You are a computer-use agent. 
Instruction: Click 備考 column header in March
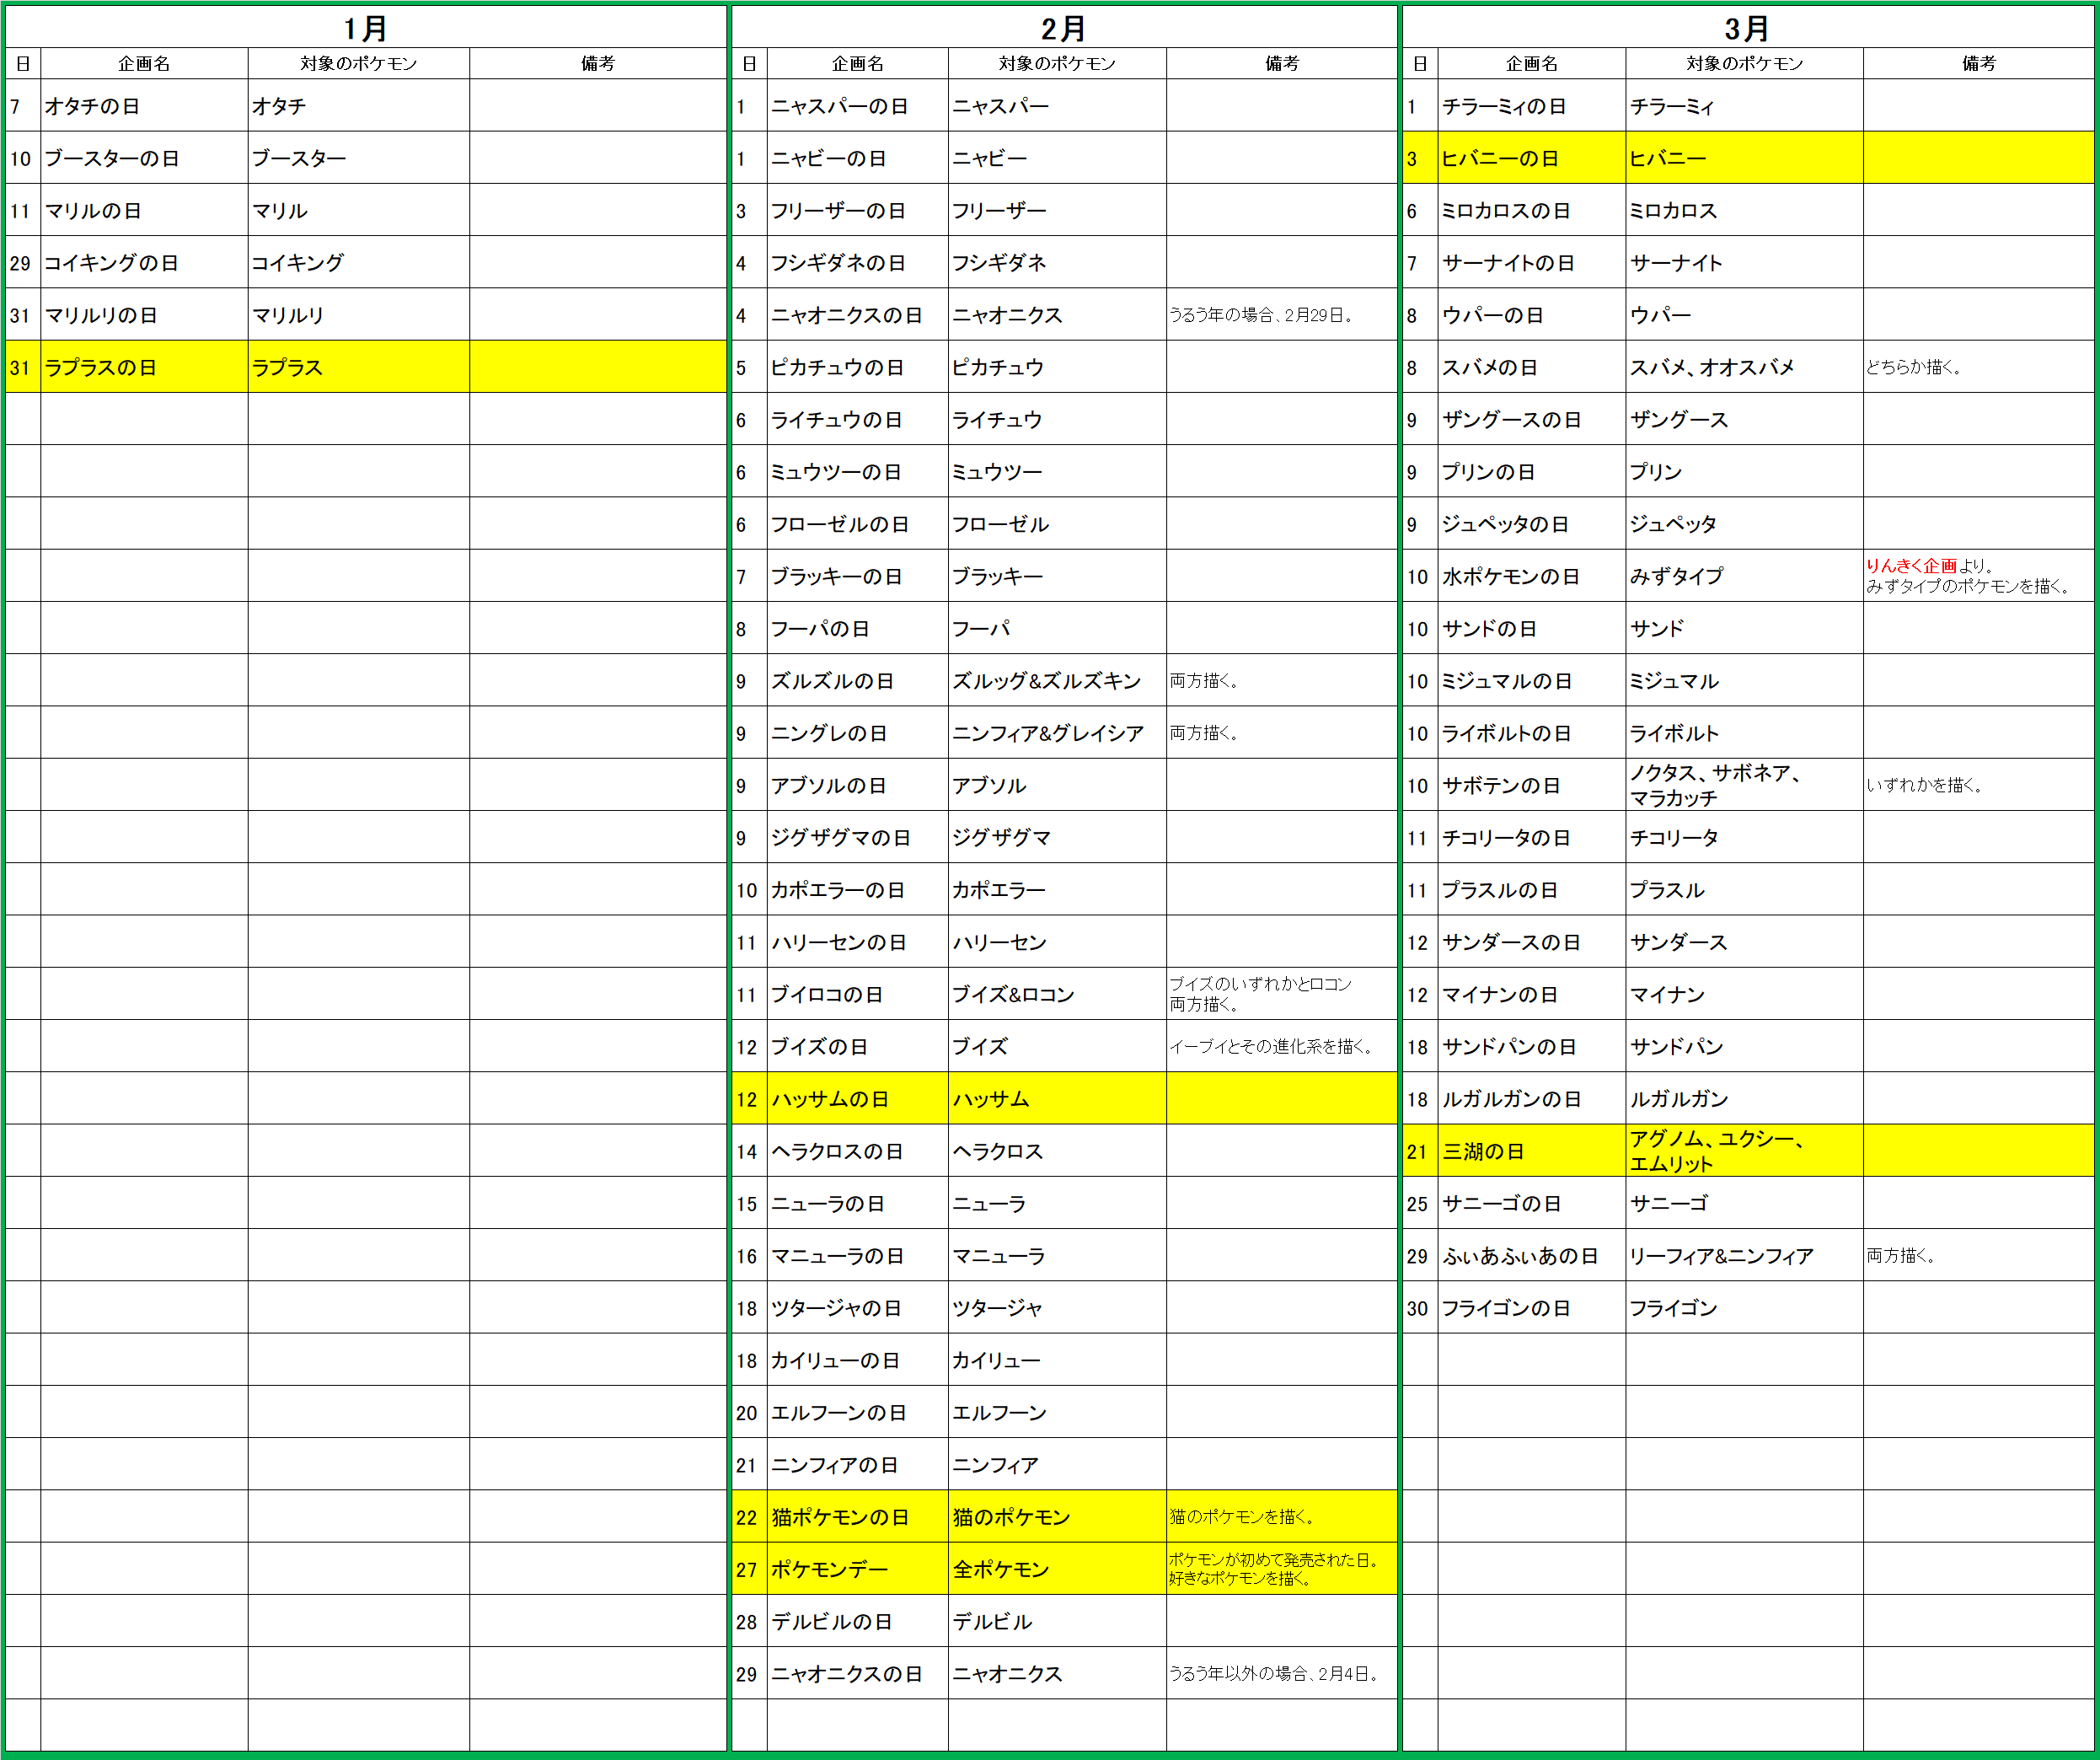click(1977, 63)
